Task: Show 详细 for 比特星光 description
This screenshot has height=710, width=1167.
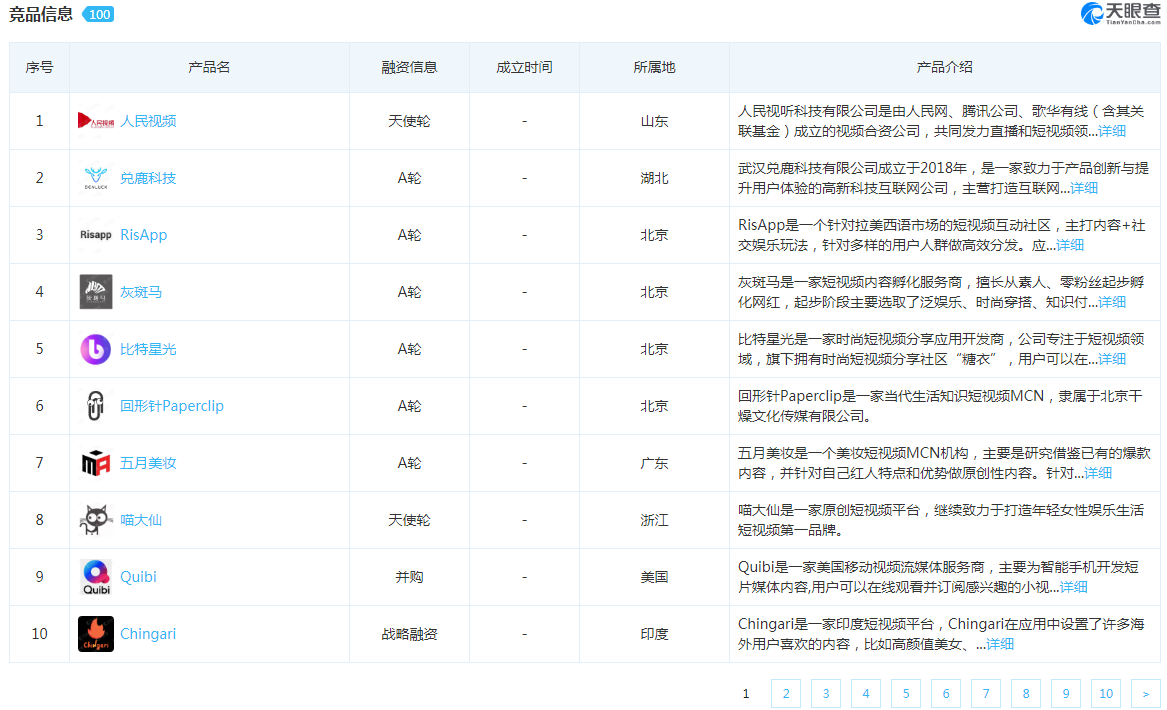Action: tap(1112, 359)
